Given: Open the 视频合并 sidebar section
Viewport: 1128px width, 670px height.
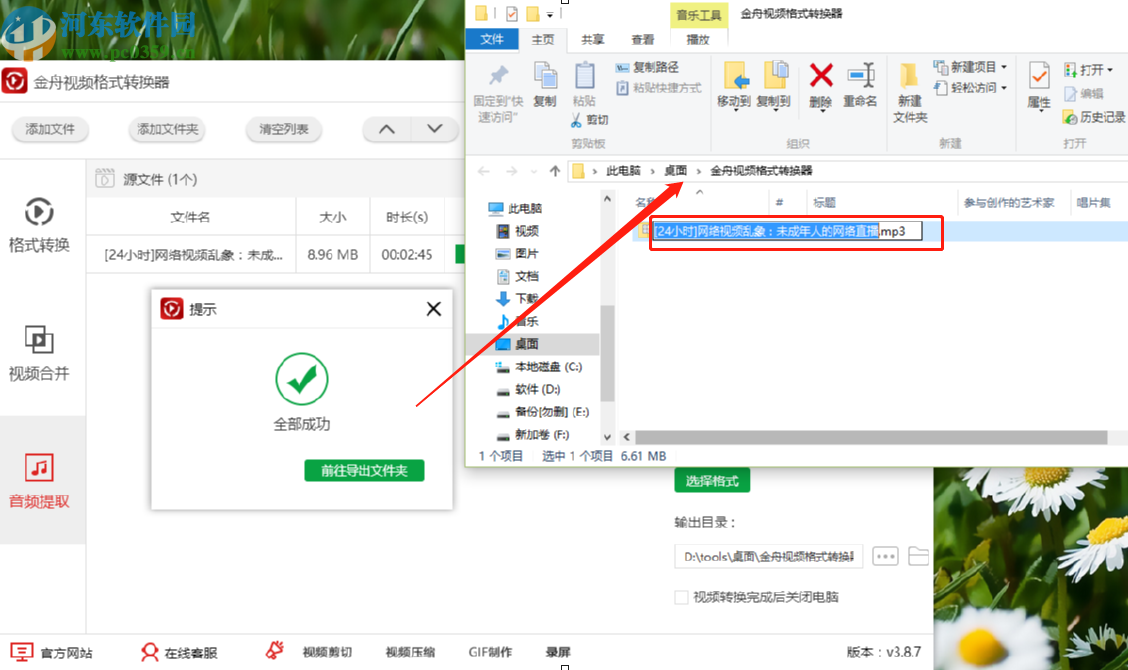Looking at the screenshot, I should [x=39, y=353].
